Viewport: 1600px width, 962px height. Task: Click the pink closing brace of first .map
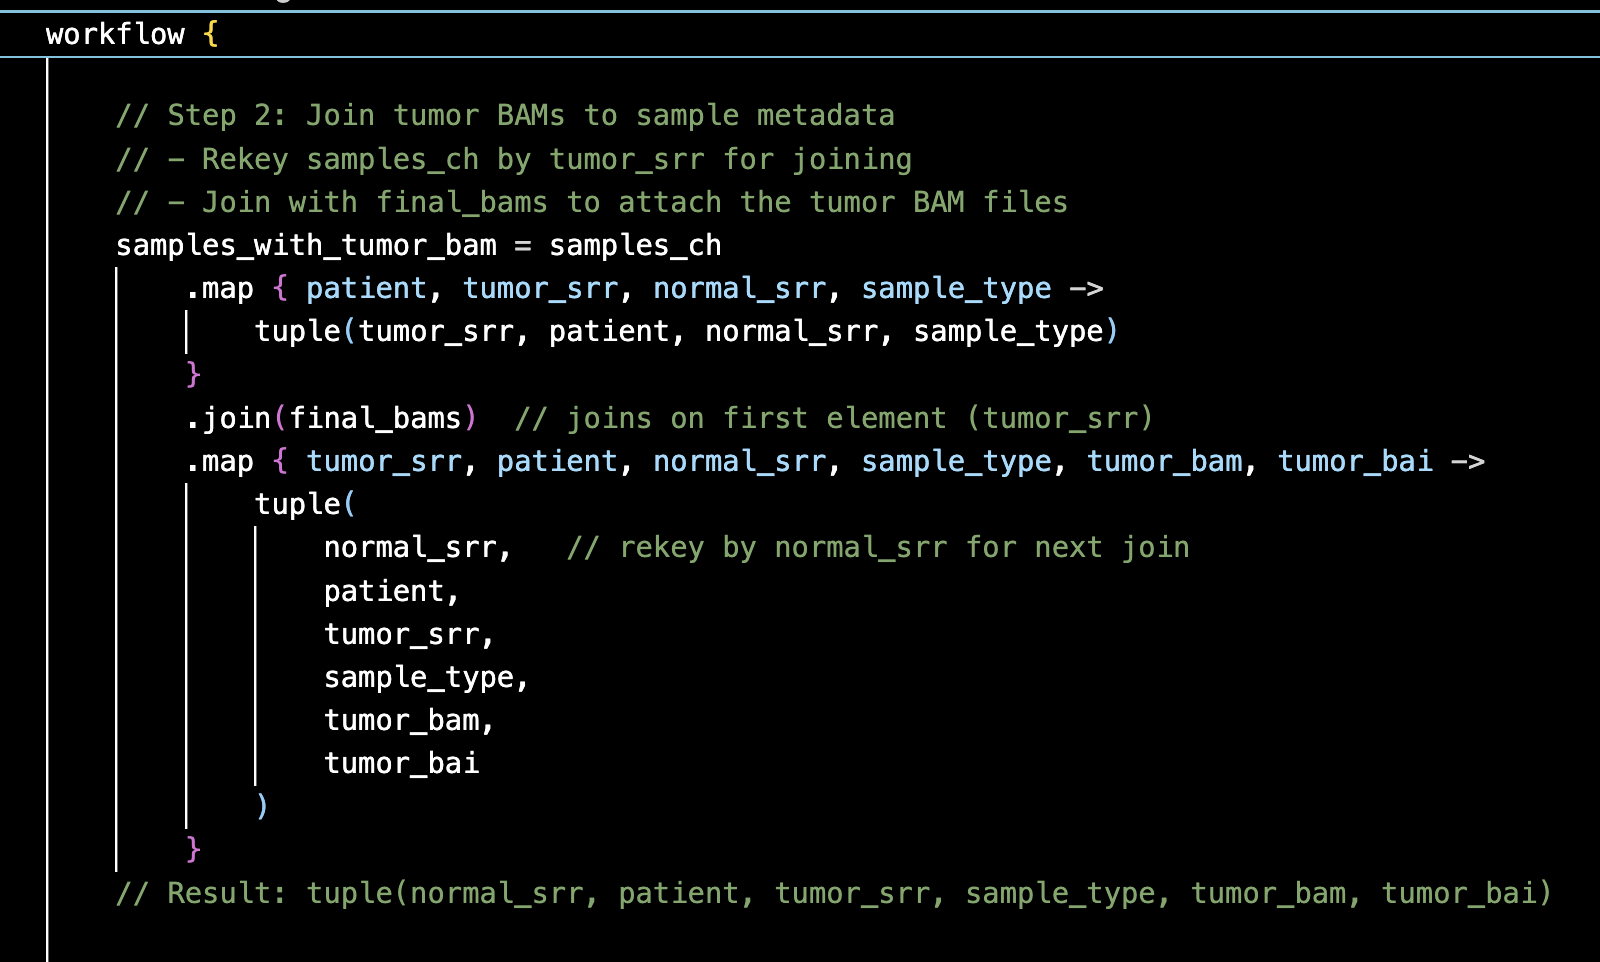click(193, 374)
